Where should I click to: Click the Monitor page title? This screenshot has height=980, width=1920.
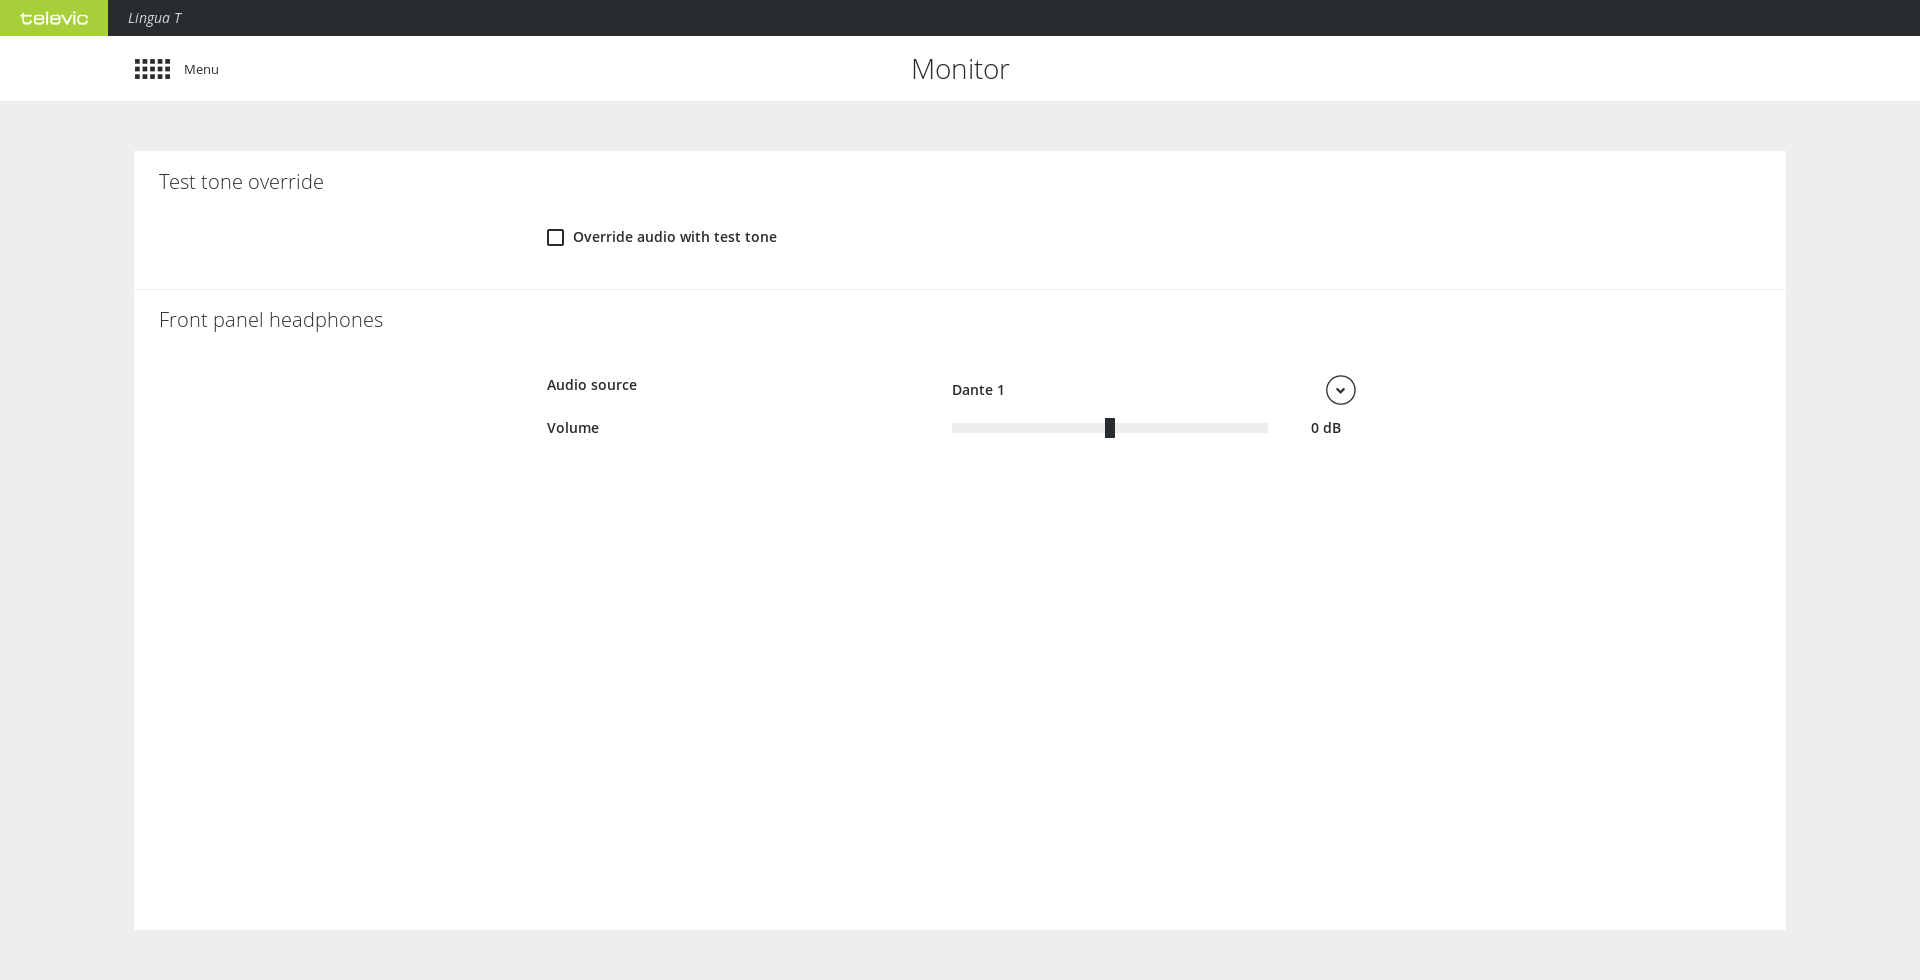tap(959, 69)
